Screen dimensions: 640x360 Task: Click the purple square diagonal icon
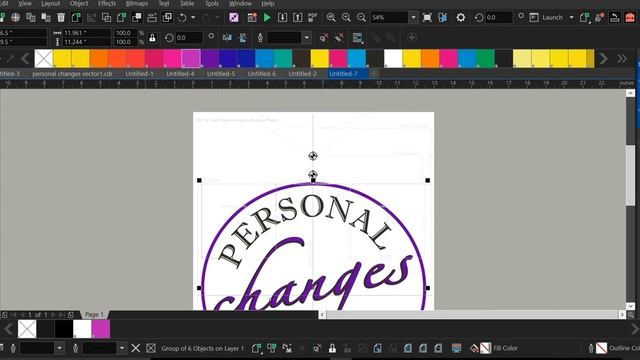click(x=234, y=17)
